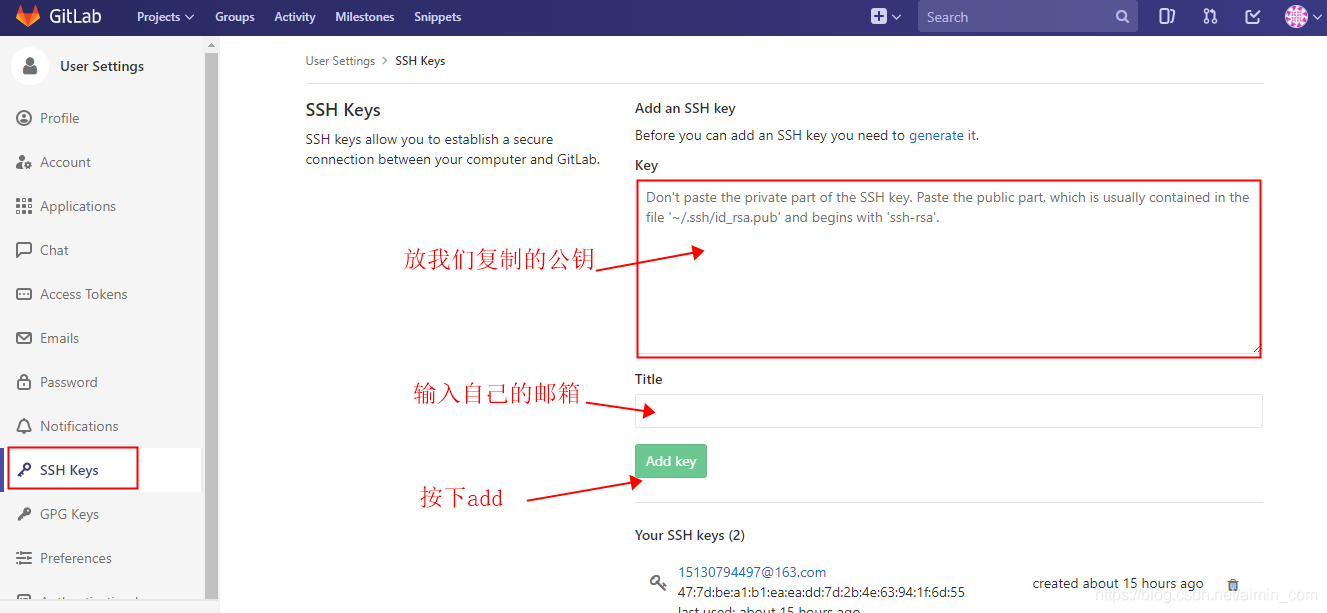Click 'created about 15 hours ago' text
Image resolution: width=1327 pixels, height=613 pixels.
tap(1118, 584)
